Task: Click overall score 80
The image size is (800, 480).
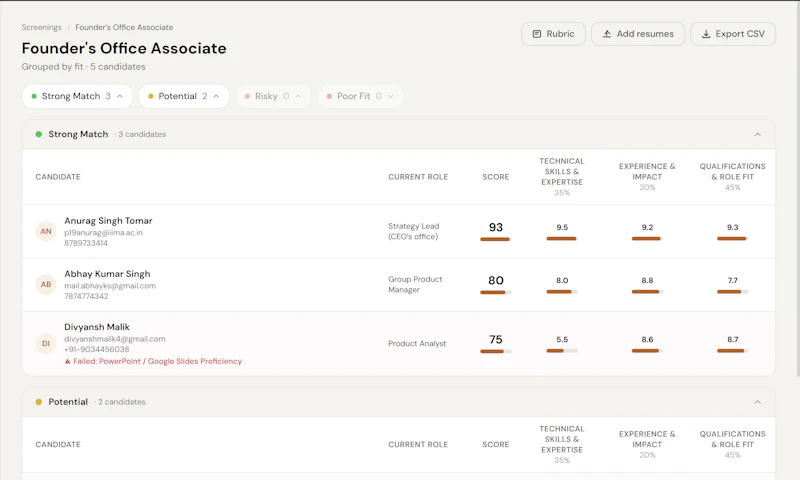Action: click(496, 280)
